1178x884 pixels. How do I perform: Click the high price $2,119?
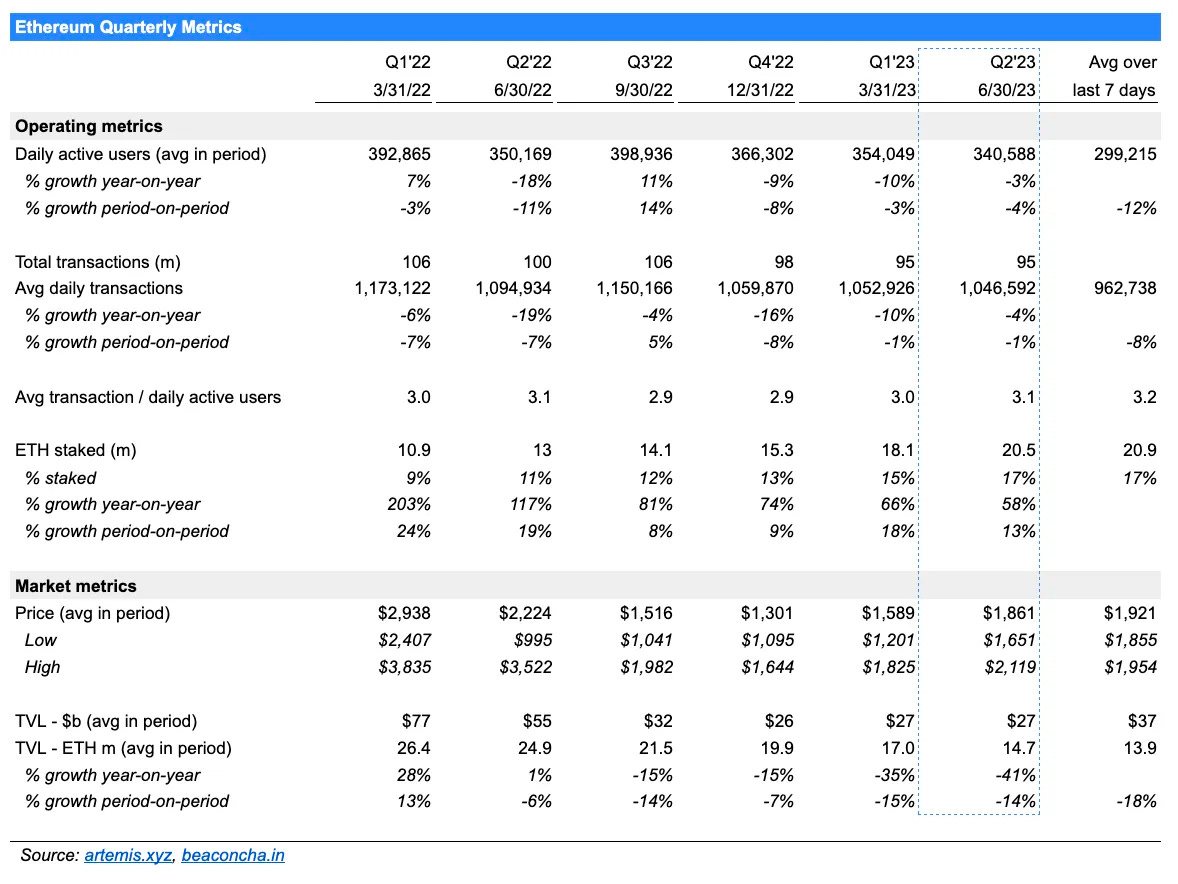pyautogui.click(x=1010, y=668)
